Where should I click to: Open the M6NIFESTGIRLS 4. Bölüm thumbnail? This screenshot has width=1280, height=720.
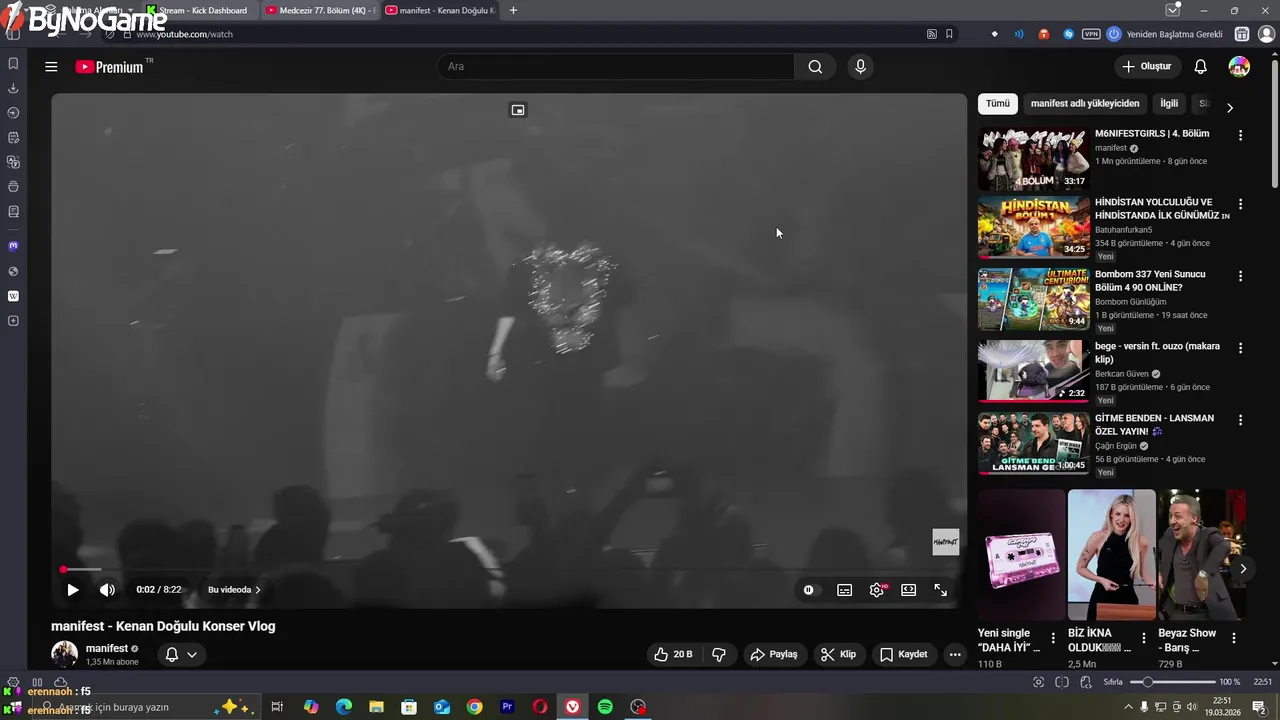(1033, 159)
